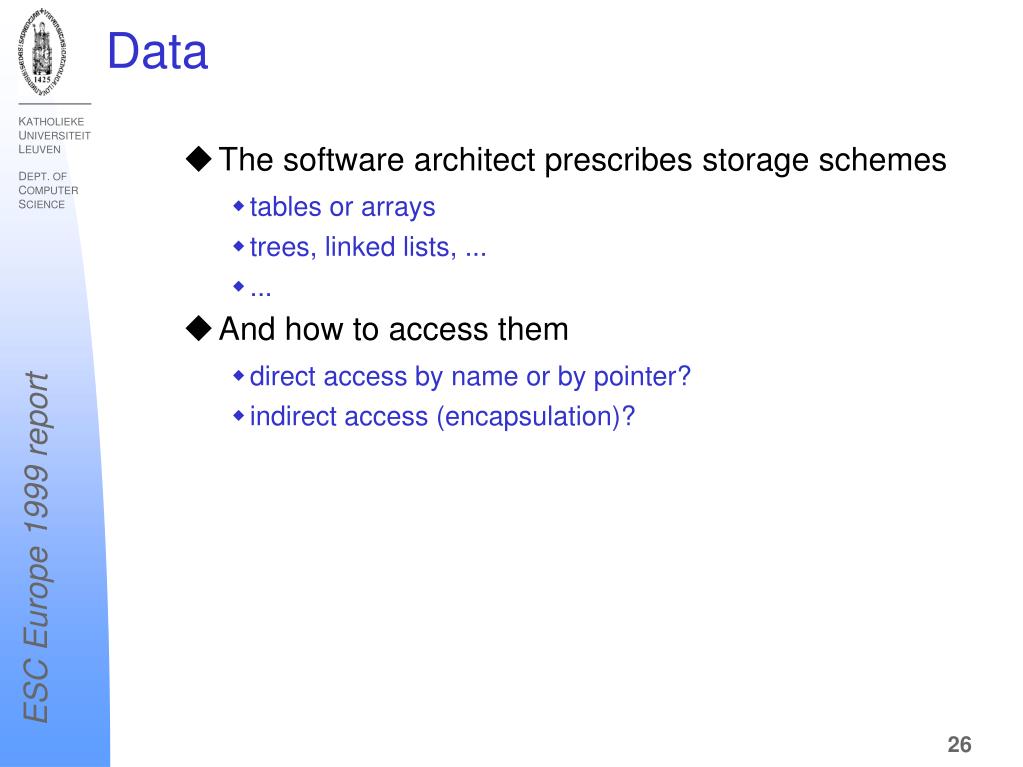
Task: Click the blue bullet before "trees, linked lists"
Action: pos(239,247)
